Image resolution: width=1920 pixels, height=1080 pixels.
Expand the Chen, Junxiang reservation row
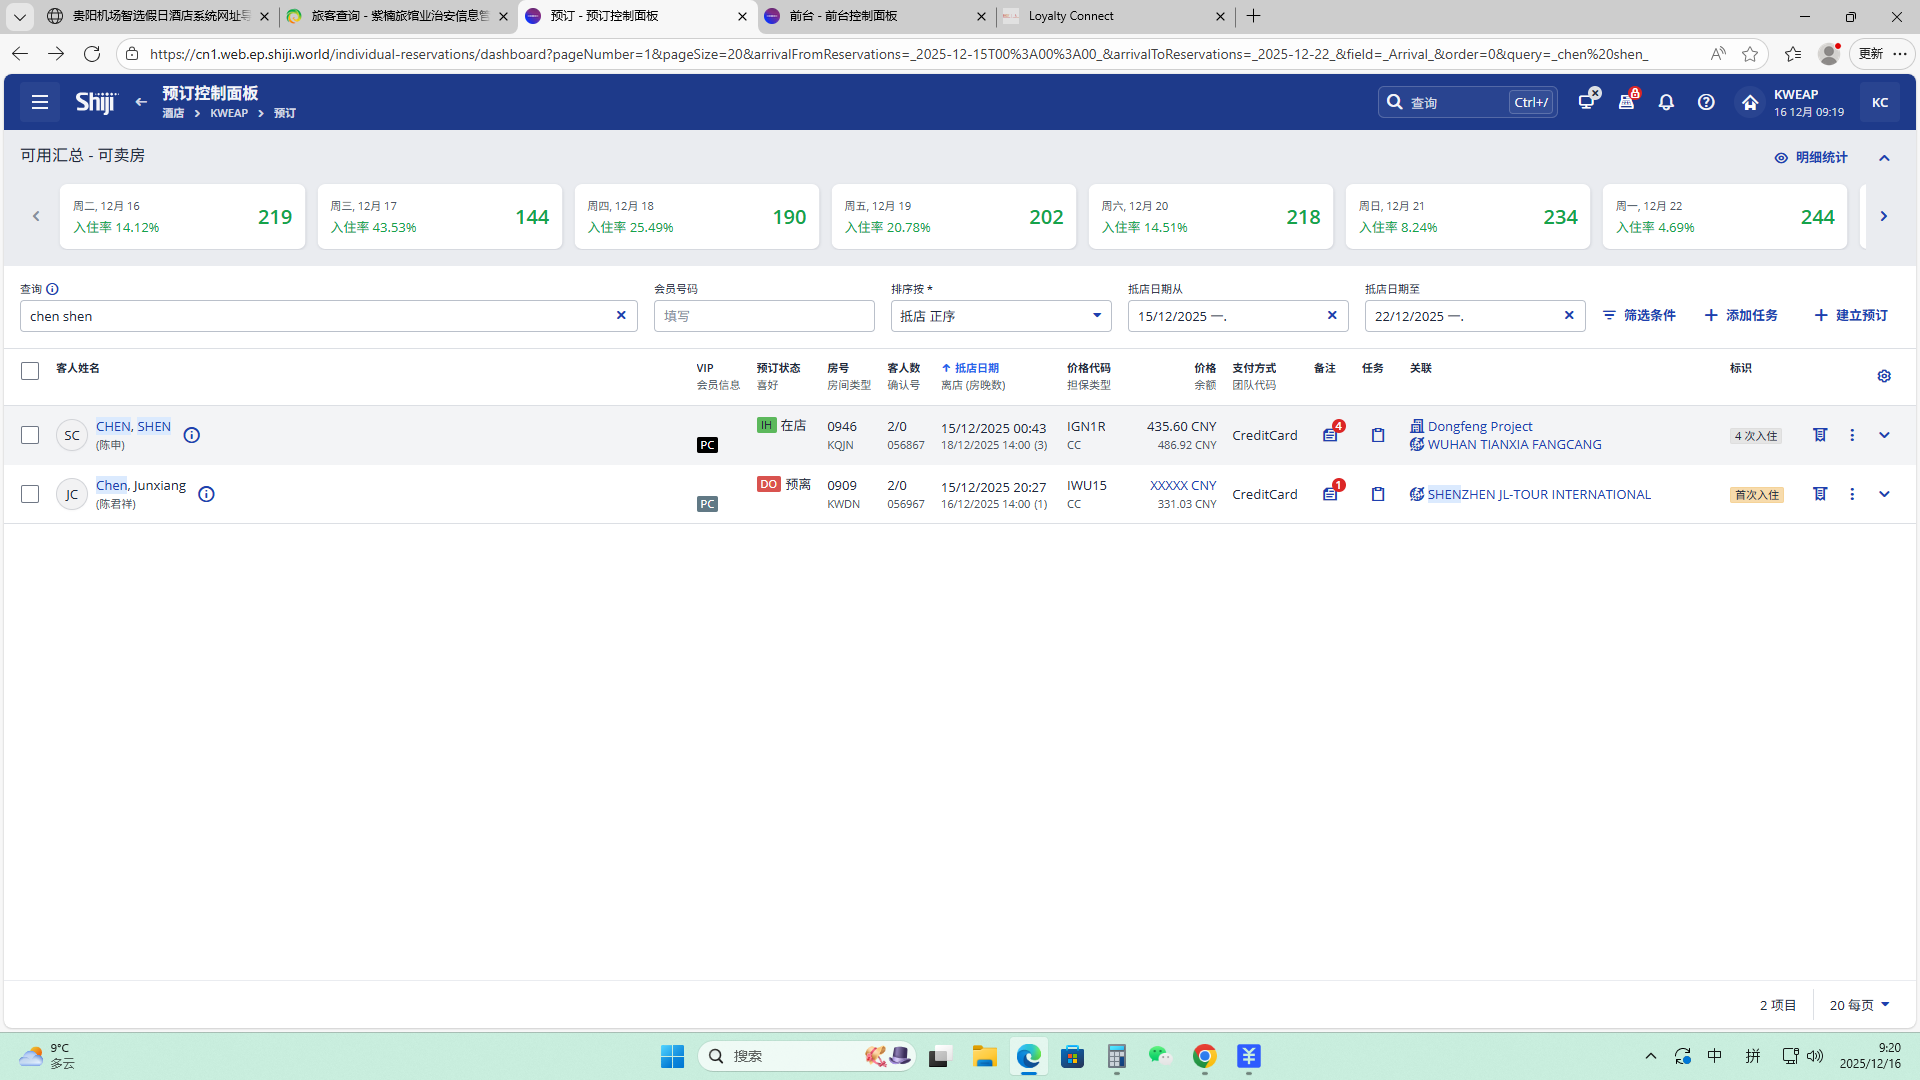1884,494
